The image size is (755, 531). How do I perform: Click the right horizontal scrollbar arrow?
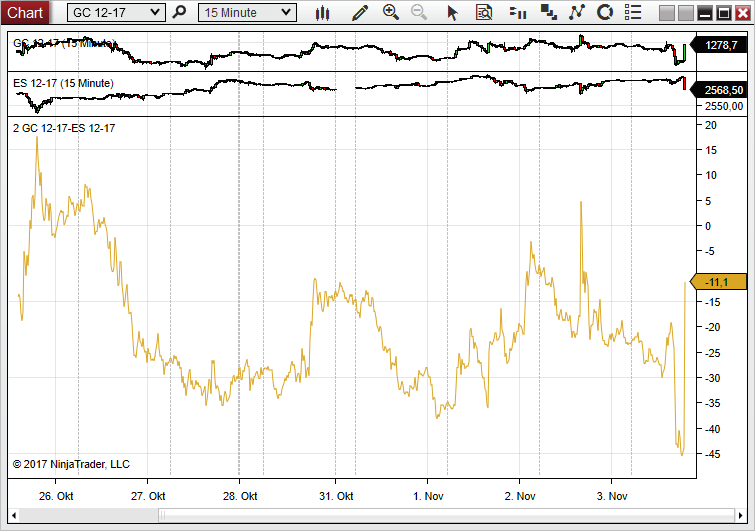point(741,516)
